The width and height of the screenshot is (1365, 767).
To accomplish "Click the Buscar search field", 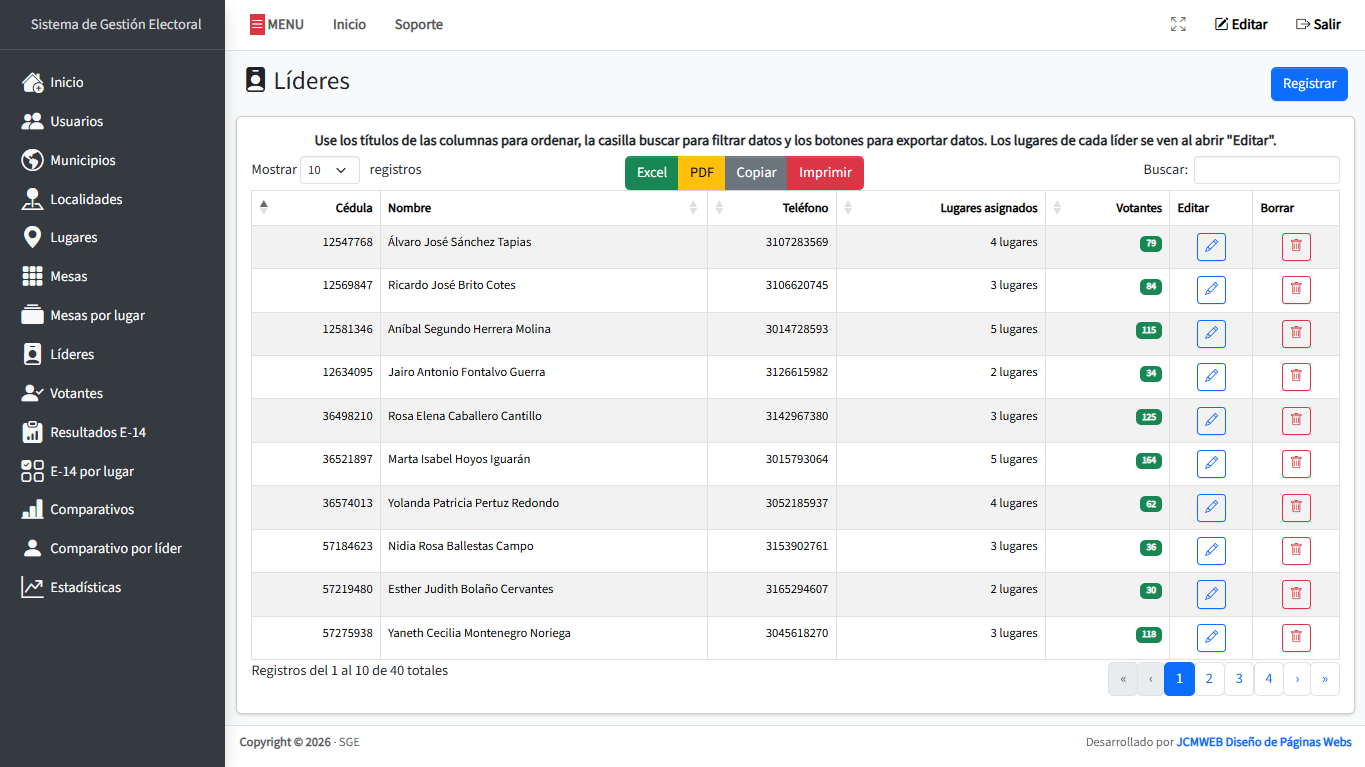I will (1267, 170).
